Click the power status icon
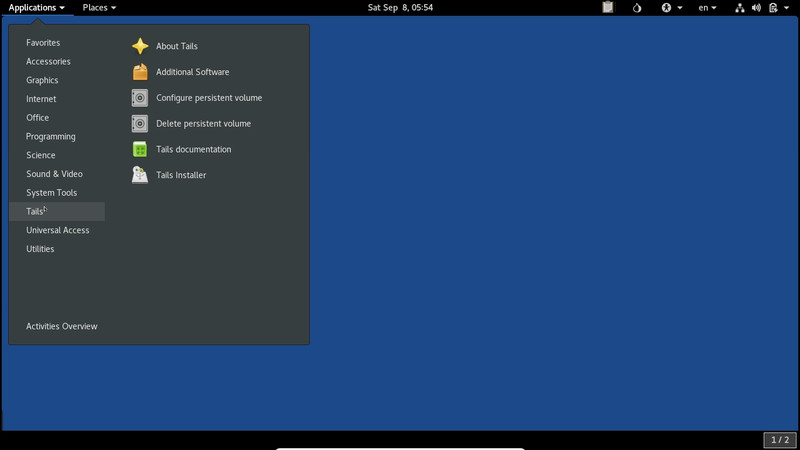Screen dimensions: 800x450 (773, 8)
